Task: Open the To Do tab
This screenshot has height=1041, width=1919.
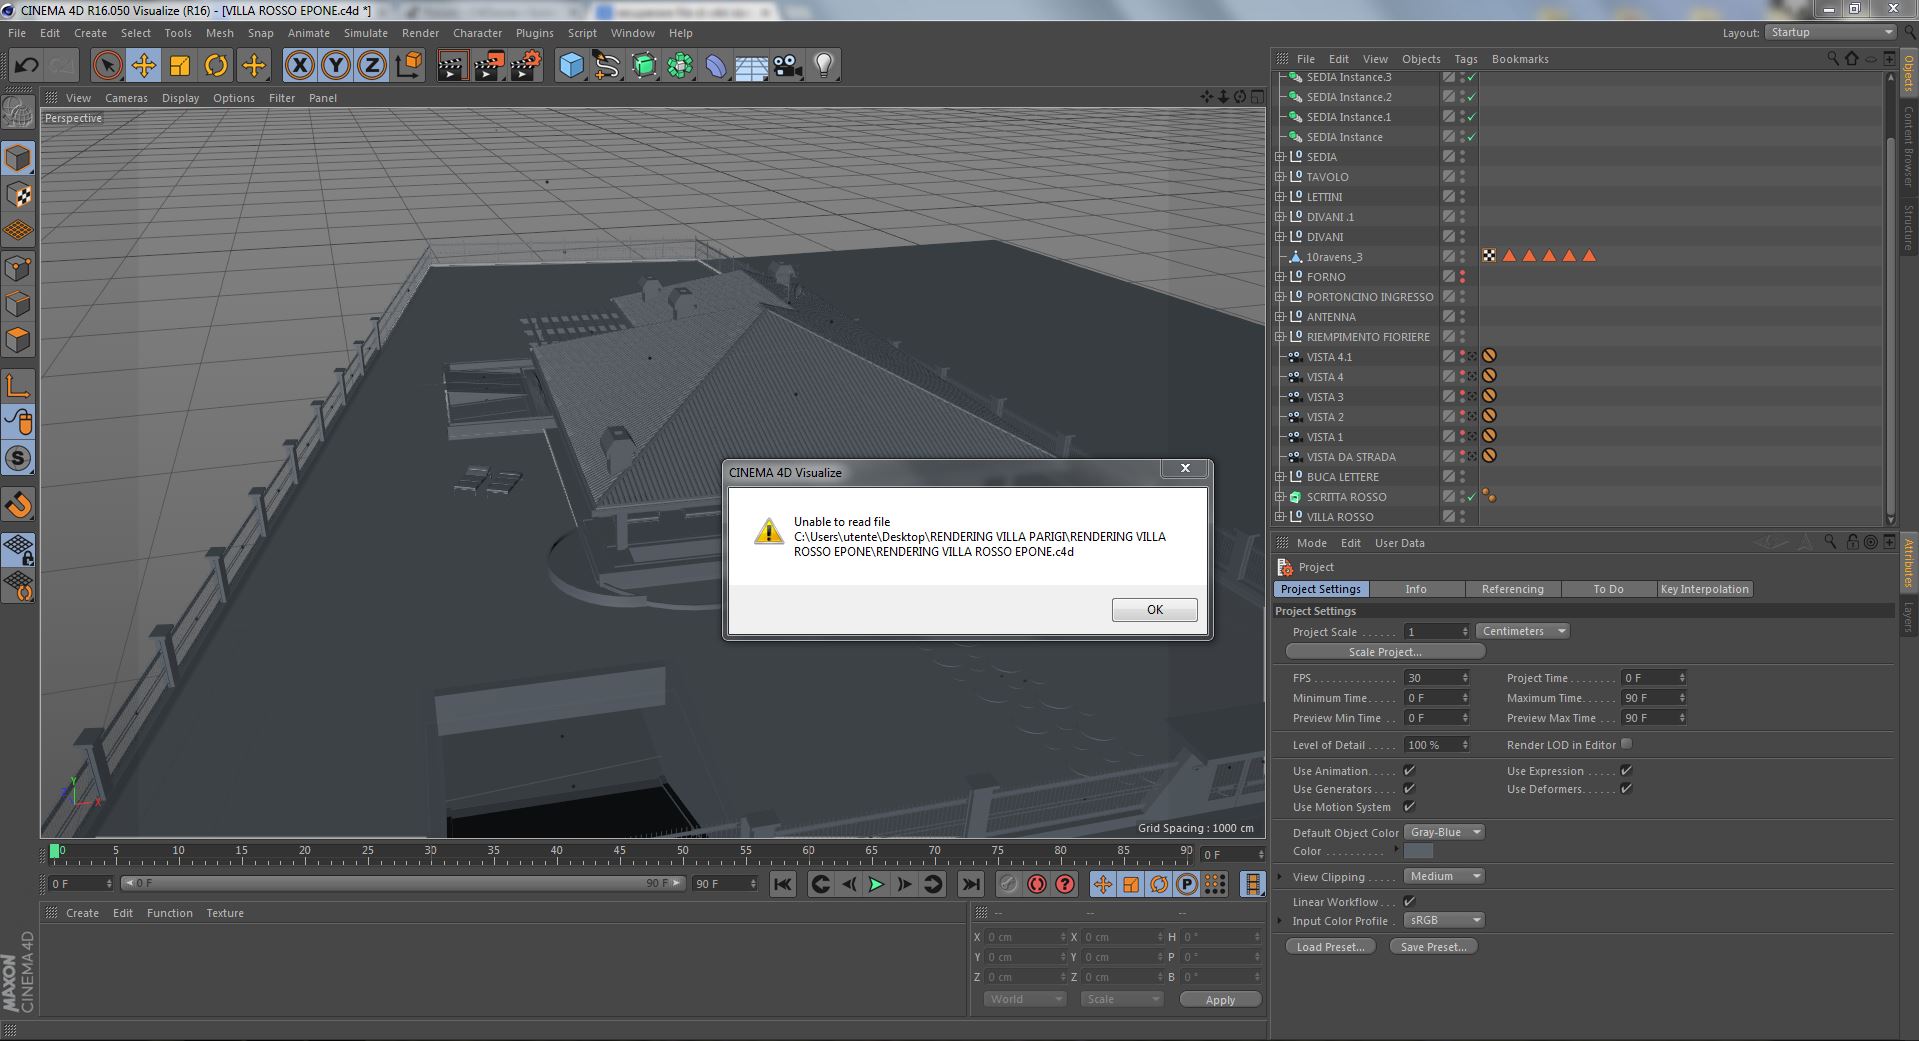Action: coord(1608,589)
